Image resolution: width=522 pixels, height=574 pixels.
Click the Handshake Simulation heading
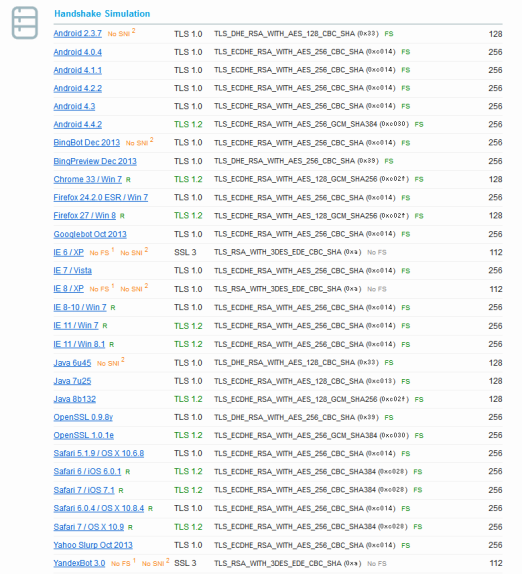[102, 14]
